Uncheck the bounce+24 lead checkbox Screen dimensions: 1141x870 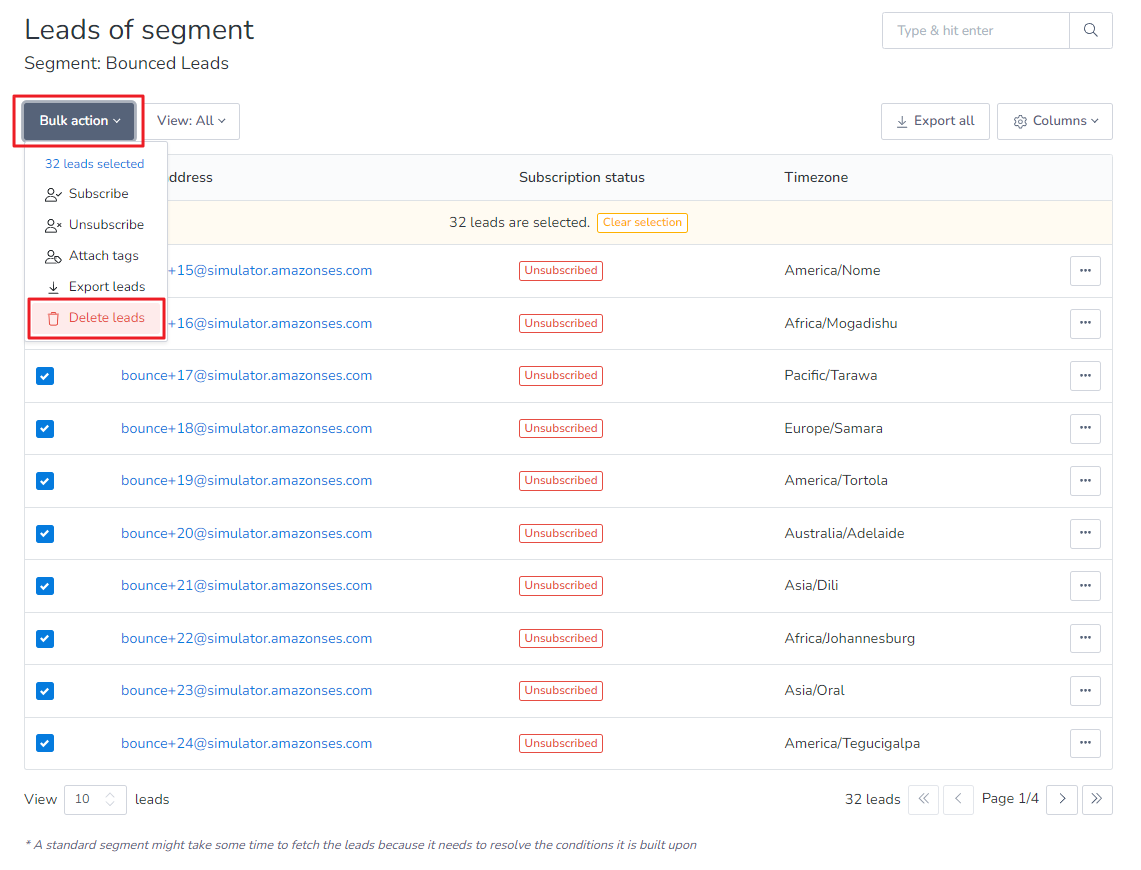[x=45, y=743]
